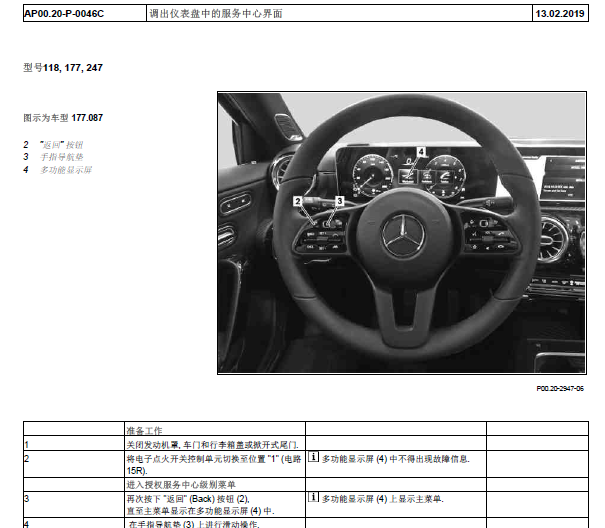Click the heading 进入授权服务中心级别菜单

coord(181,484)
